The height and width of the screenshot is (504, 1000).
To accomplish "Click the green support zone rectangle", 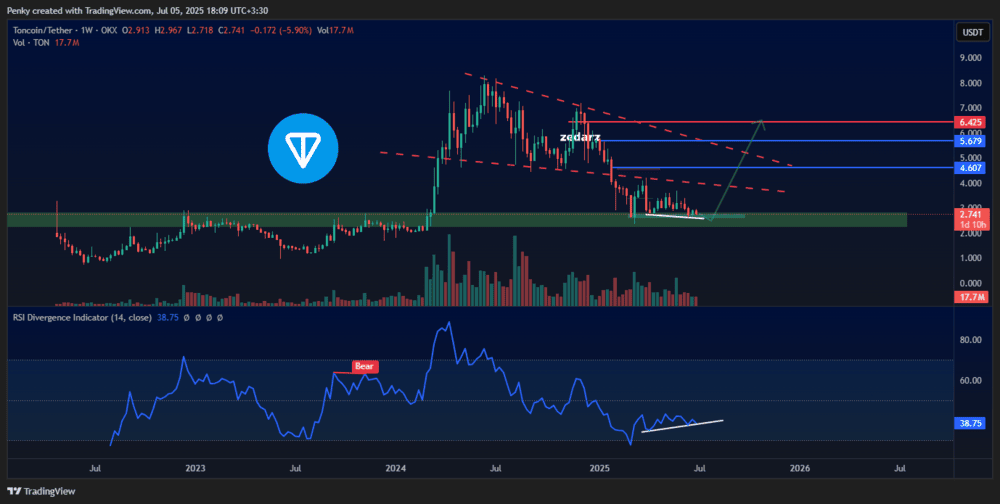I will point(457,220).
